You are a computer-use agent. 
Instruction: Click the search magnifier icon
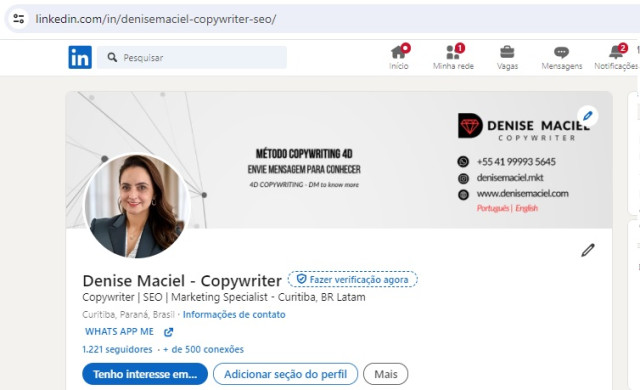[112, 57]
